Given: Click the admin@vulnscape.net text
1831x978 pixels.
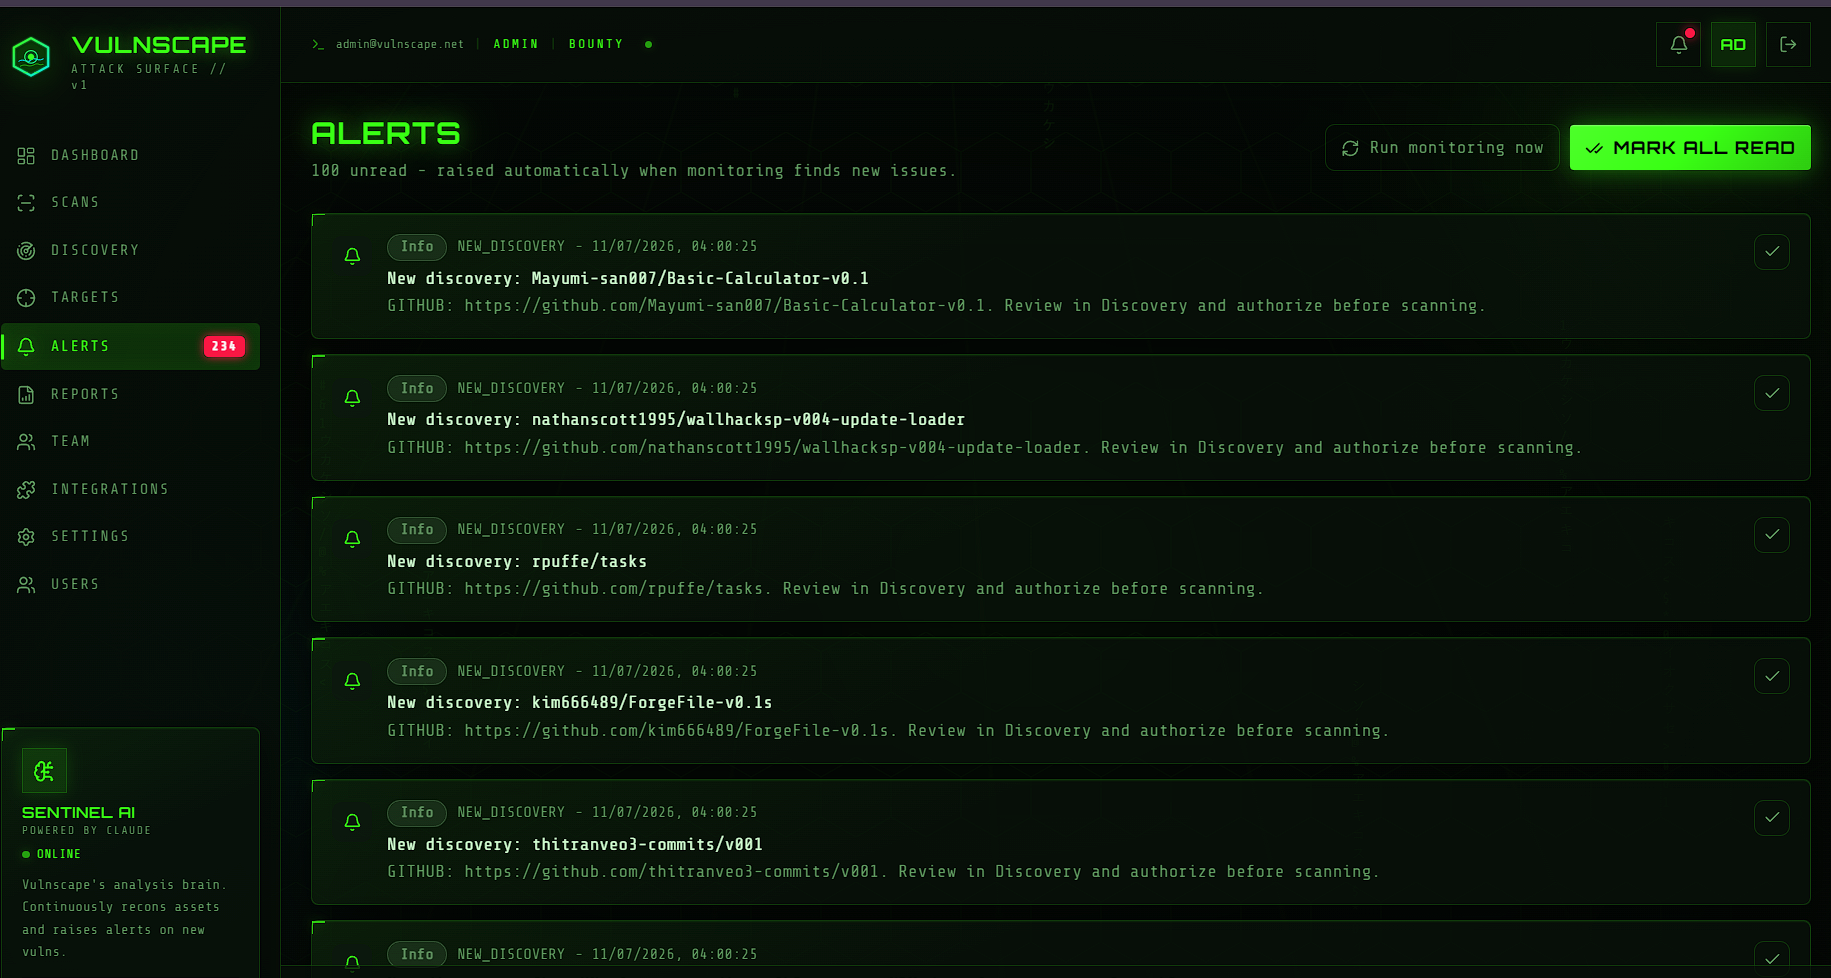Looking at the screenshot, I should click(400, 44).
